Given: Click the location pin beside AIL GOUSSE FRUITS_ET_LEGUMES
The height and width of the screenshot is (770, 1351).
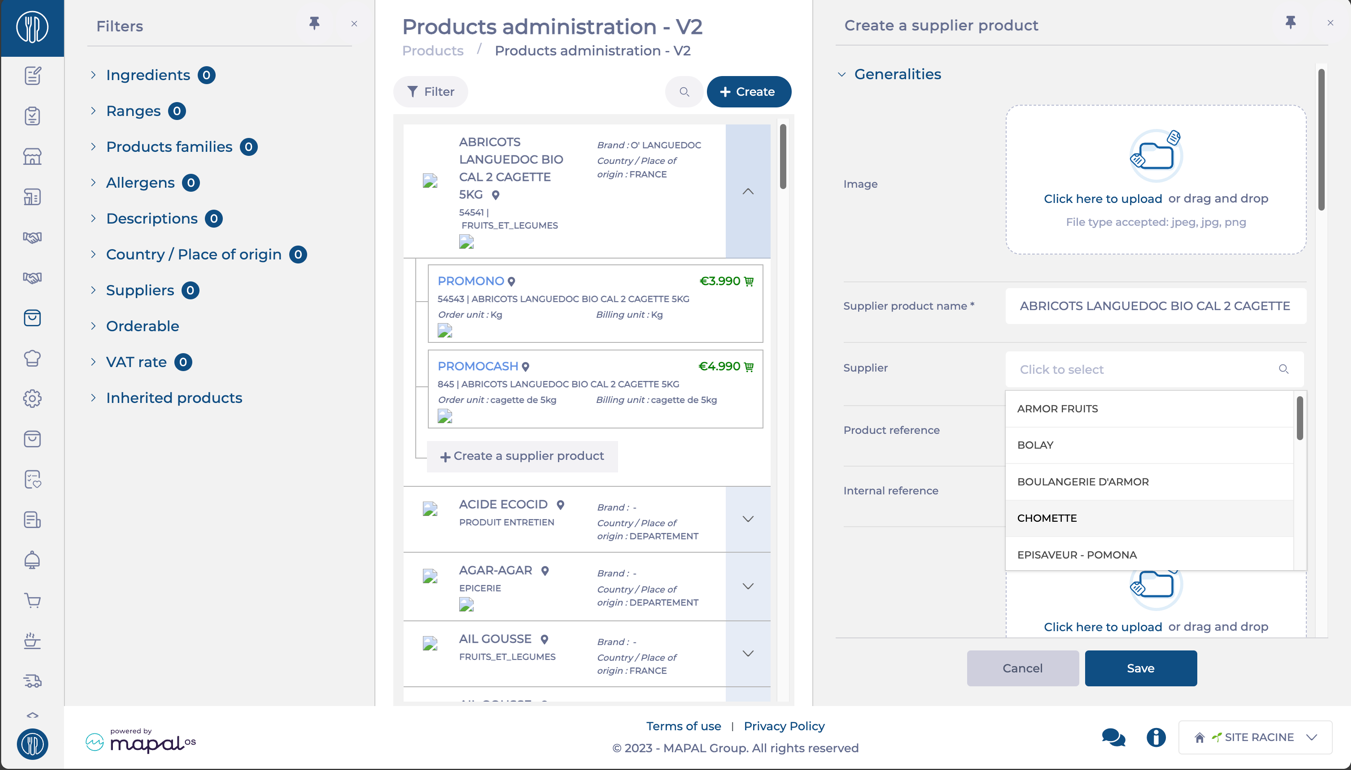Looking at the screenshot, I should (x=544, y=639).
